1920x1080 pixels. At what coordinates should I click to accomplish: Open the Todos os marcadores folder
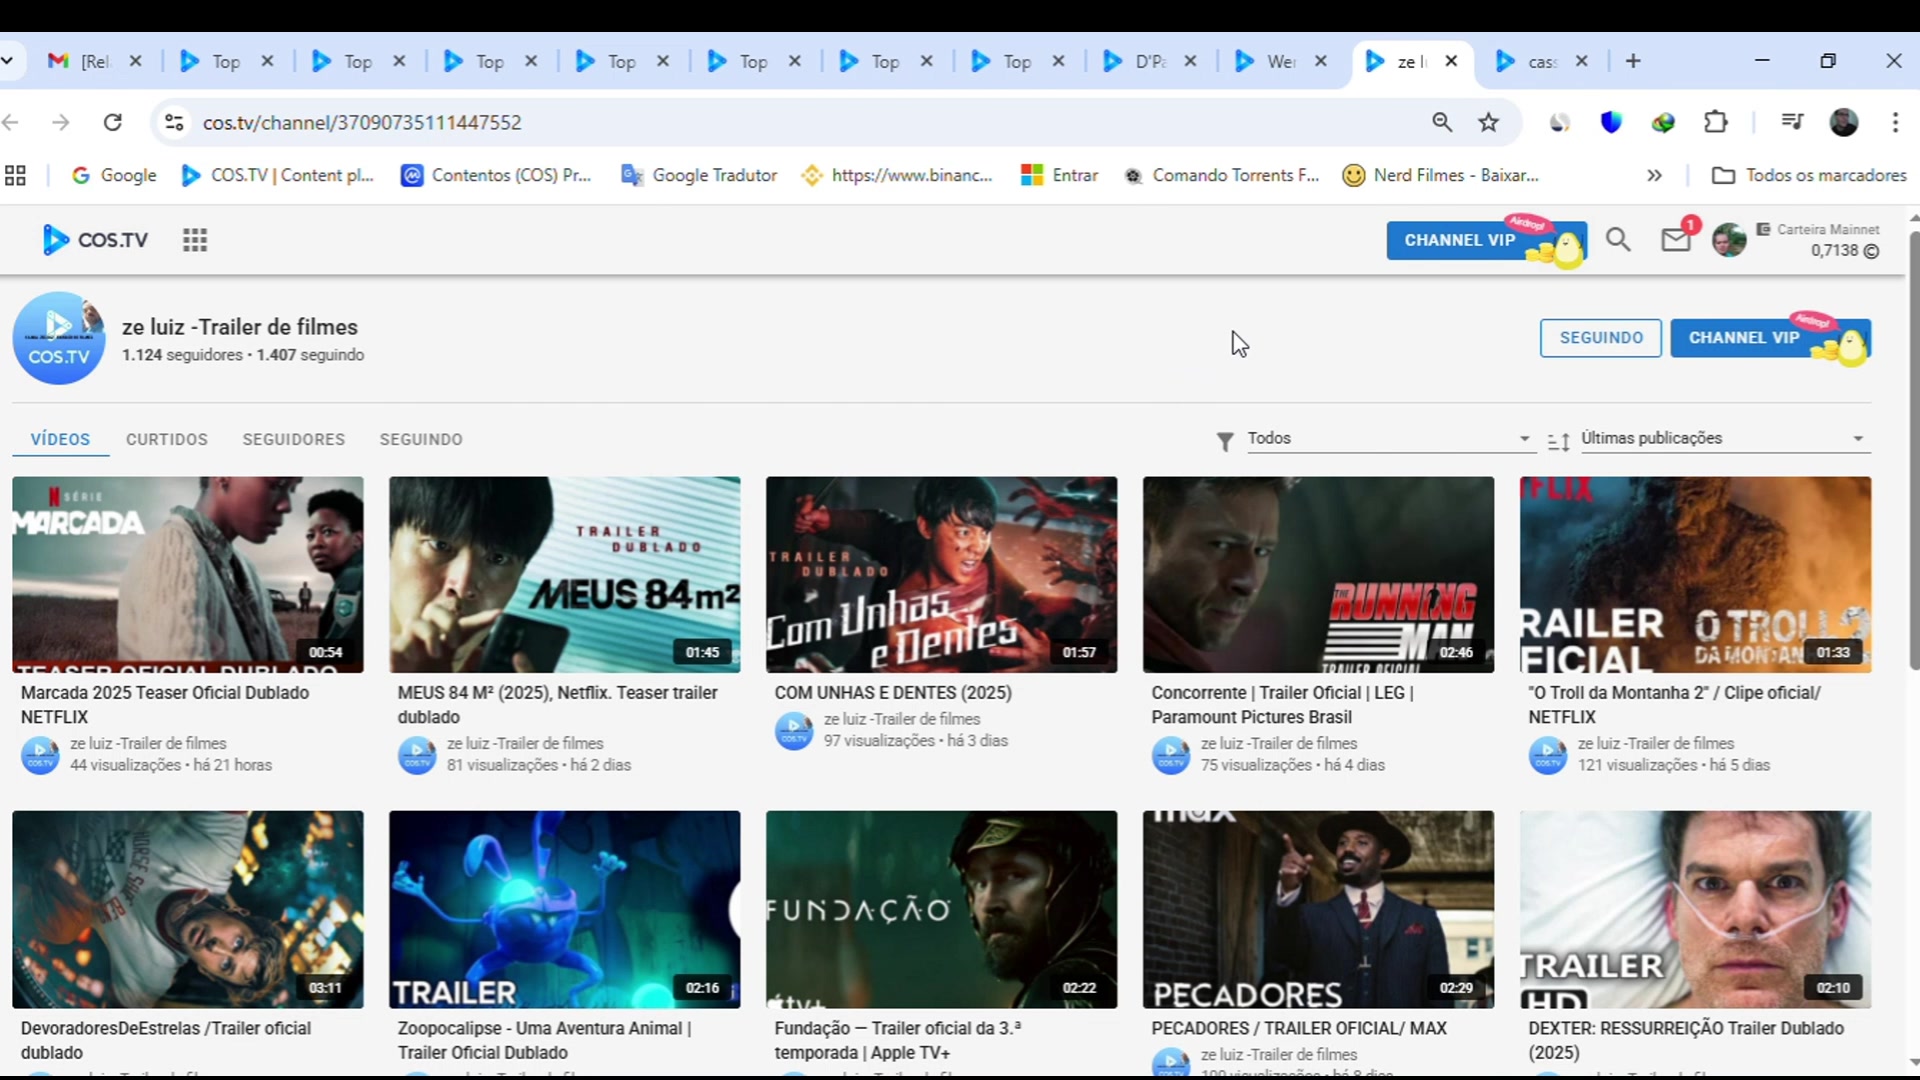click(1809, 176)
